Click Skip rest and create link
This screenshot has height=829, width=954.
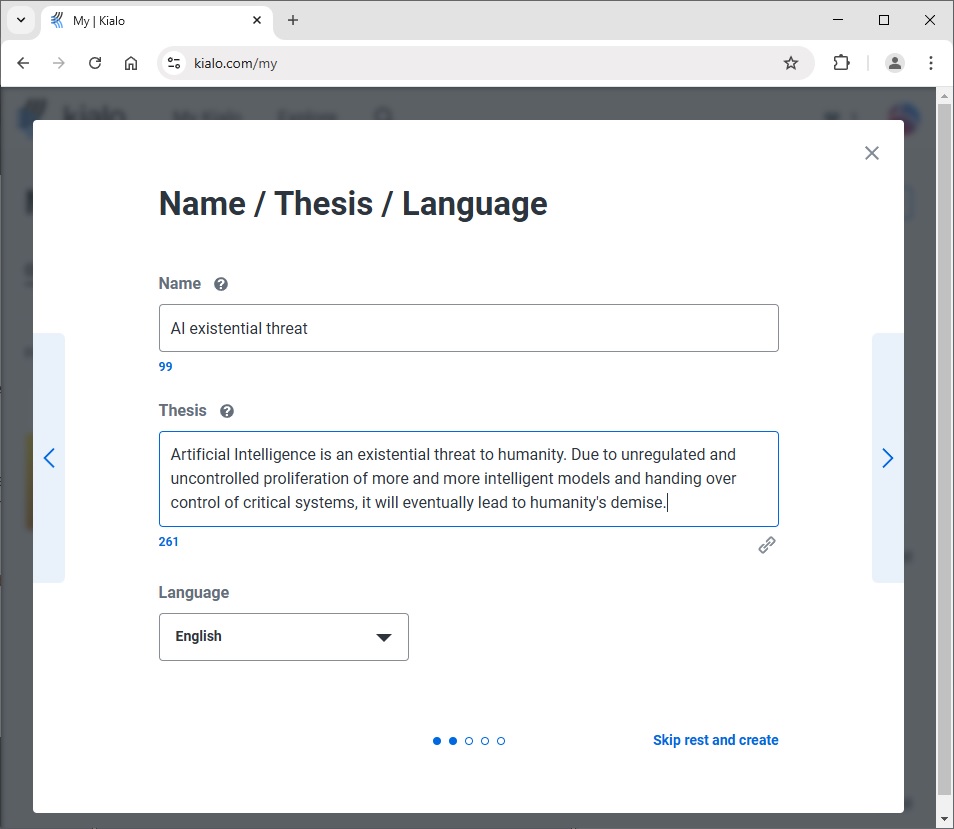[716, 740]
